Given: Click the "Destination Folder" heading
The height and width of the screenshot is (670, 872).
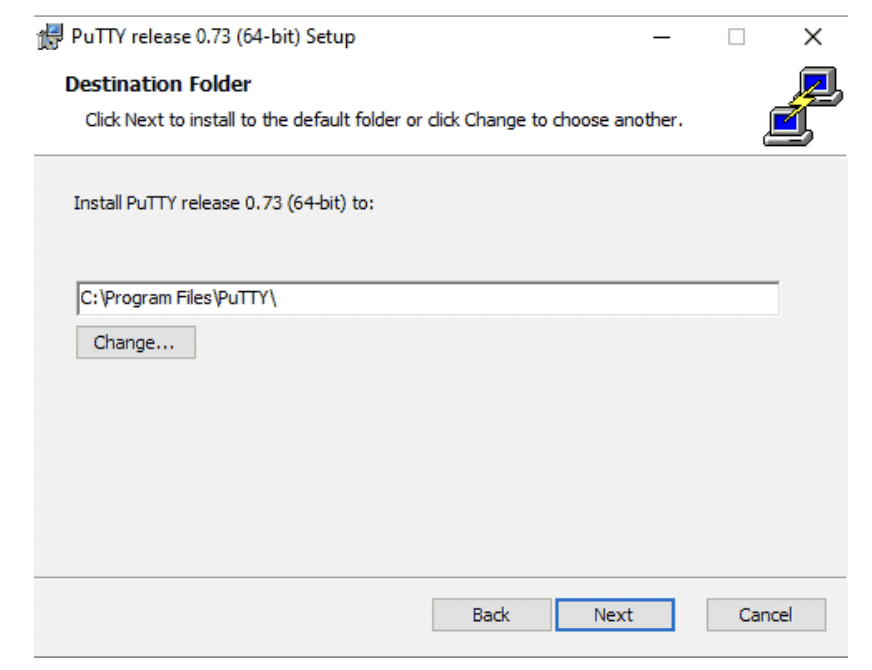Looking at the screenshot, I should click(158, 84).
